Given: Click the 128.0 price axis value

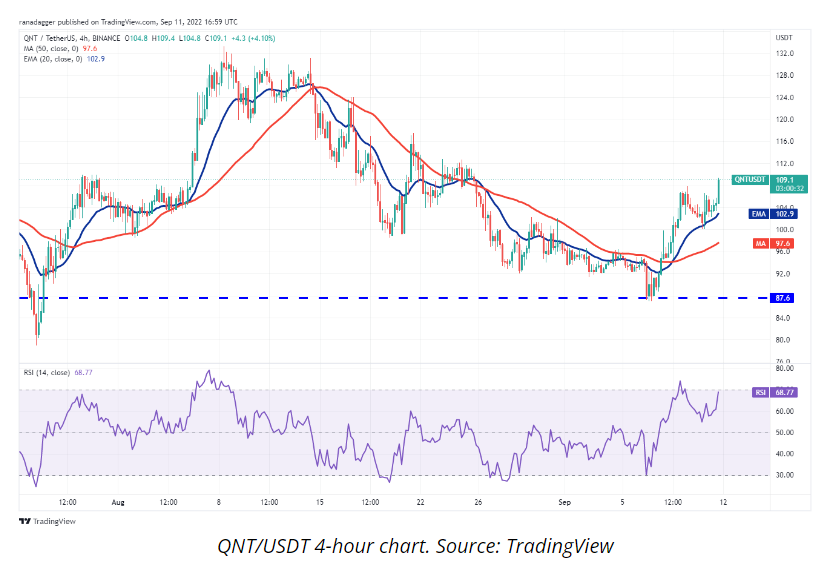Looking at the screenshot, I should [x=785, y=75].
